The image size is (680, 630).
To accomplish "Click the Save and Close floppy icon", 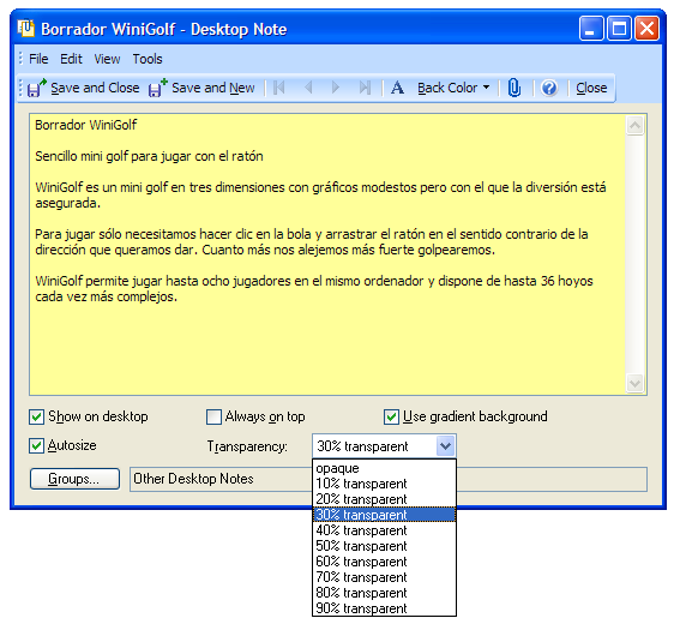I will click(x=36, y=88).
